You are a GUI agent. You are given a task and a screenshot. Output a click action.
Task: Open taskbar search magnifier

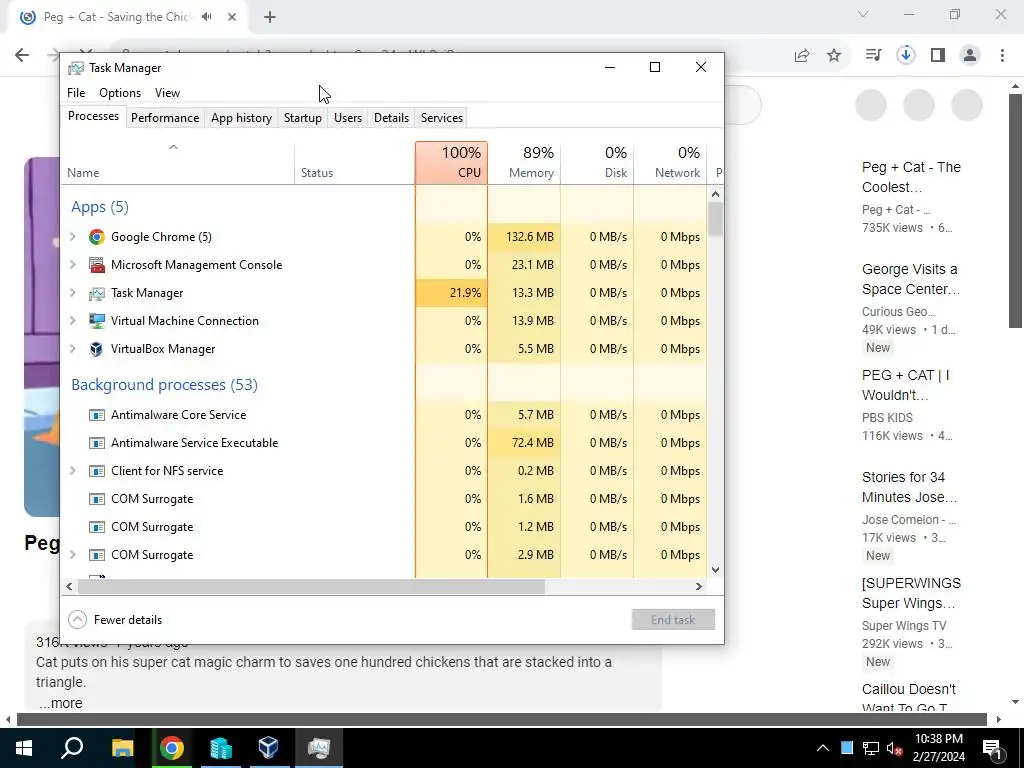(72, 748)
